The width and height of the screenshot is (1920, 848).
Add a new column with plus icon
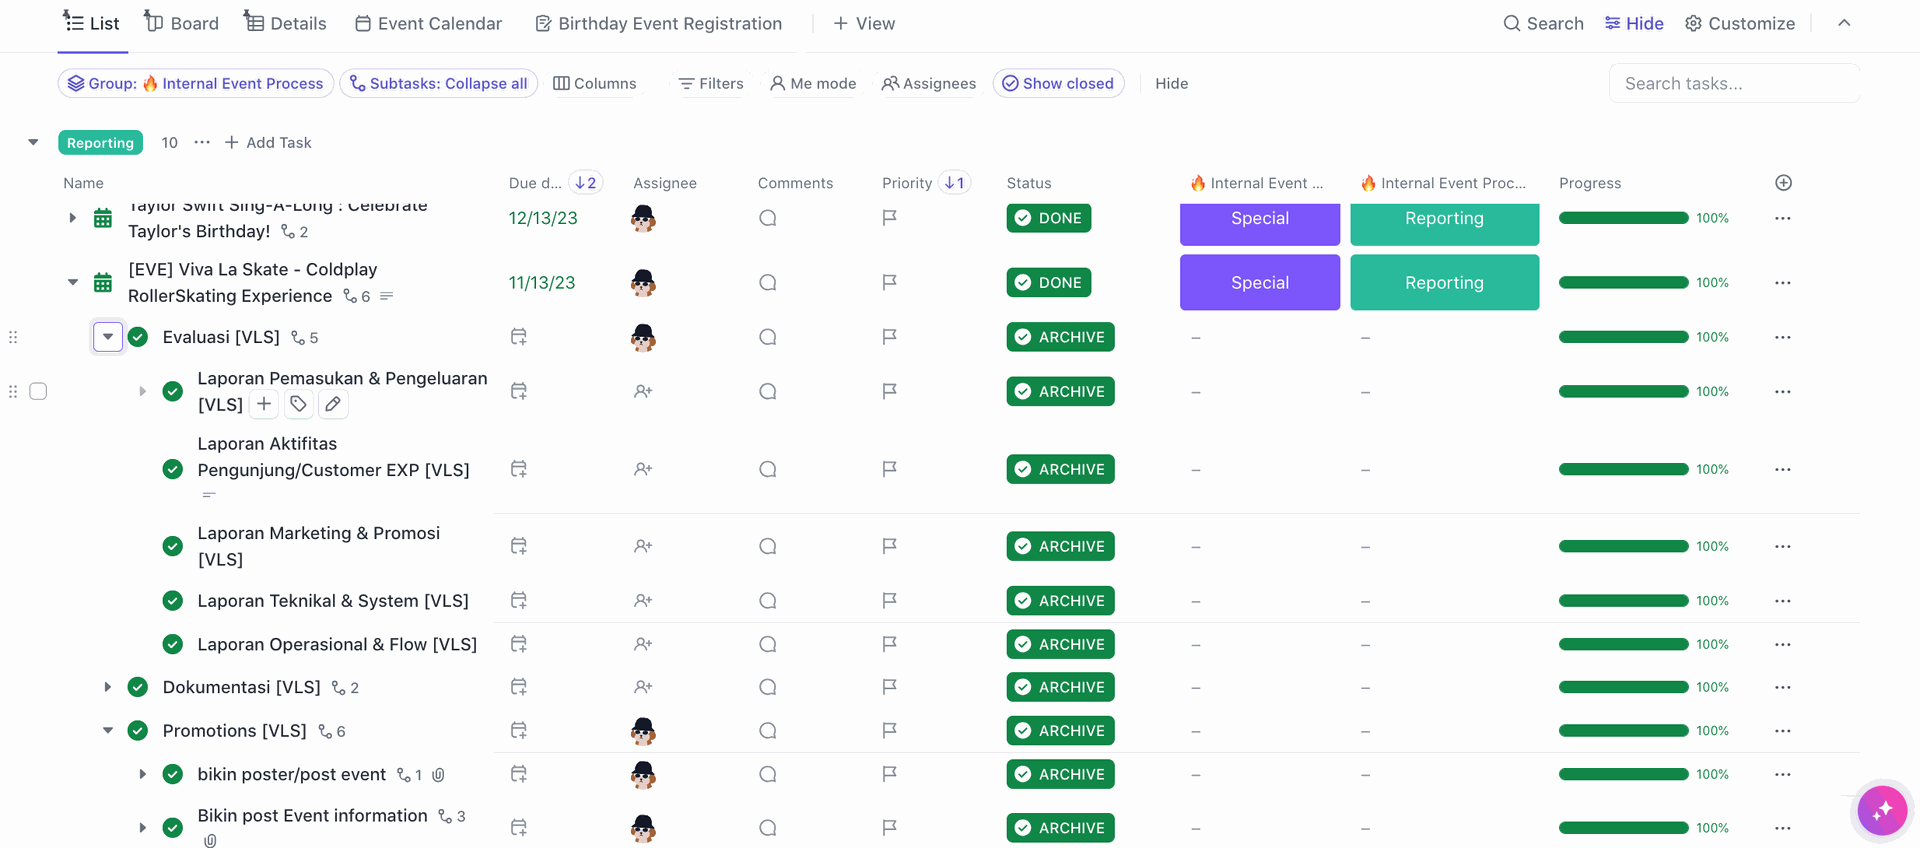(1783, 183)
